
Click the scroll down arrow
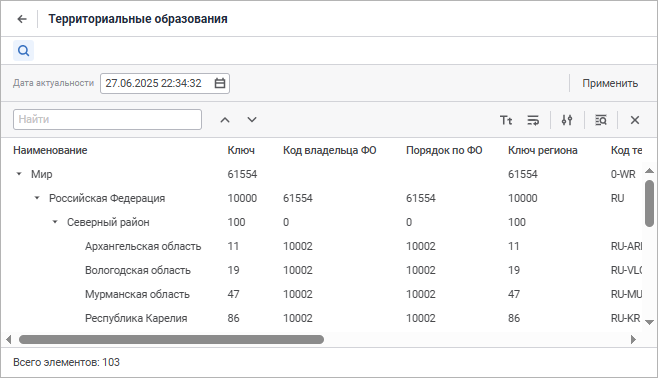point(649,322)
